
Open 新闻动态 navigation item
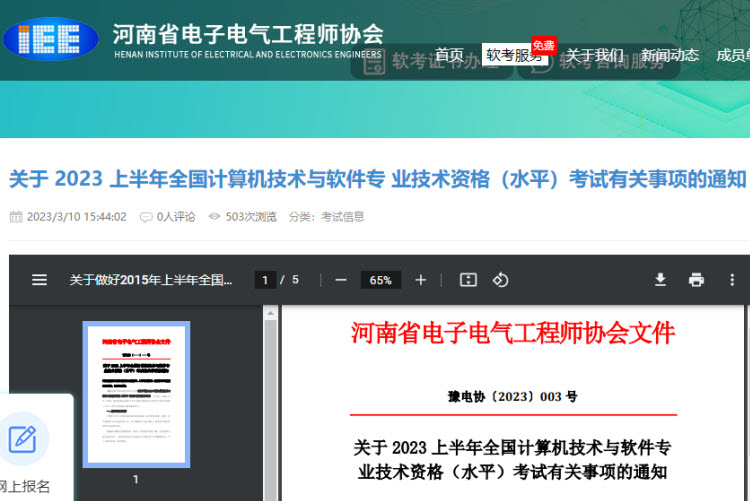pos(670,55)
